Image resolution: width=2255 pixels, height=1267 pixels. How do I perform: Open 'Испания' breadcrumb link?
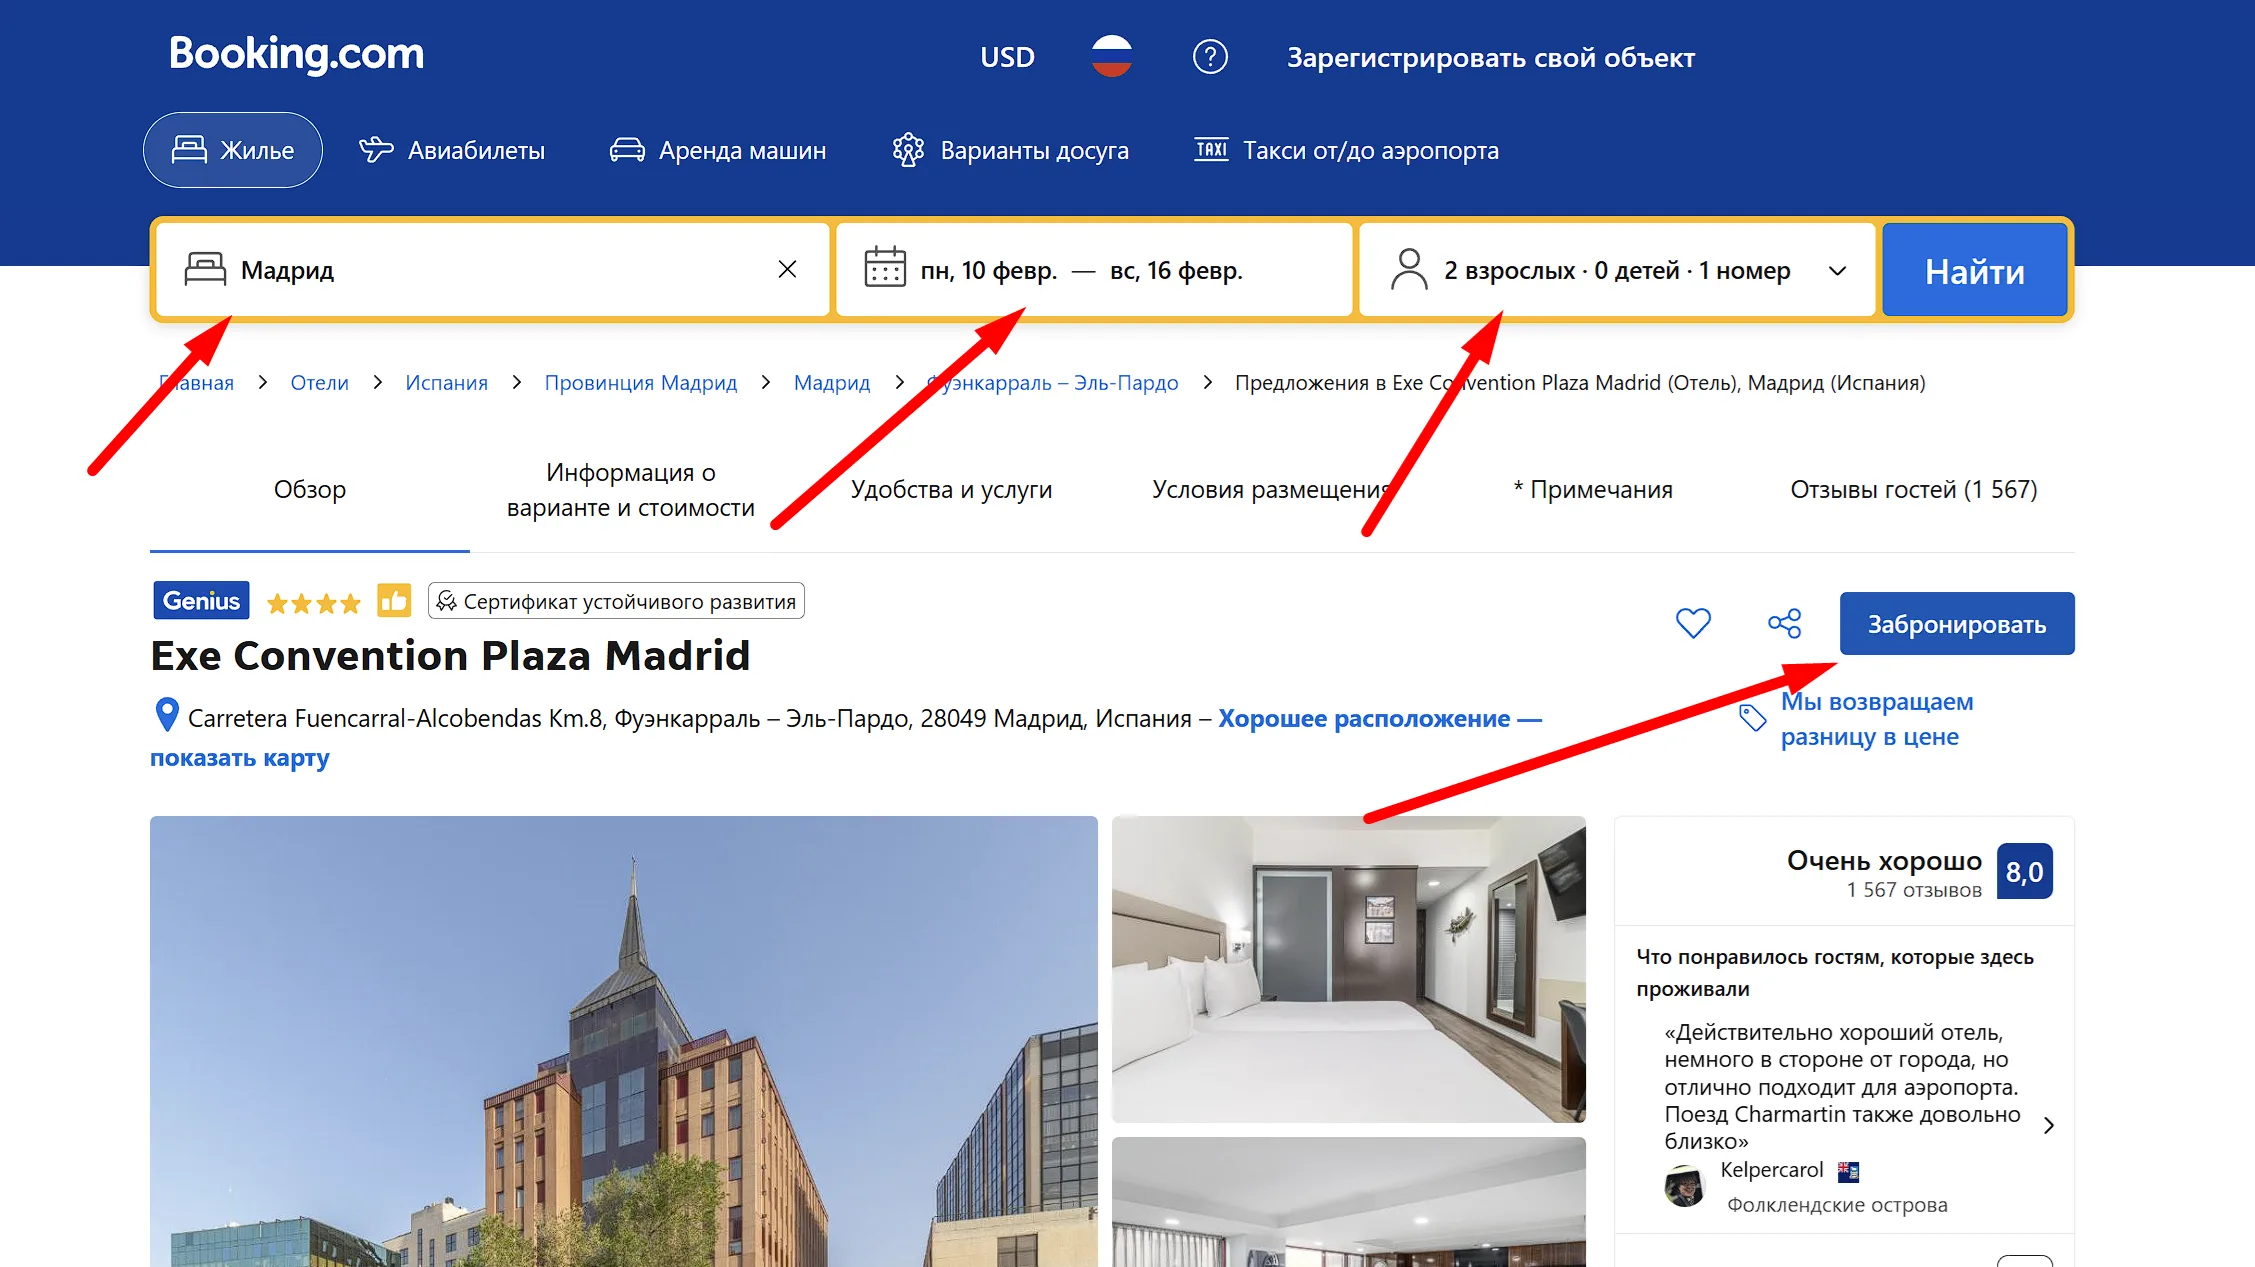[x=446, y=382]
